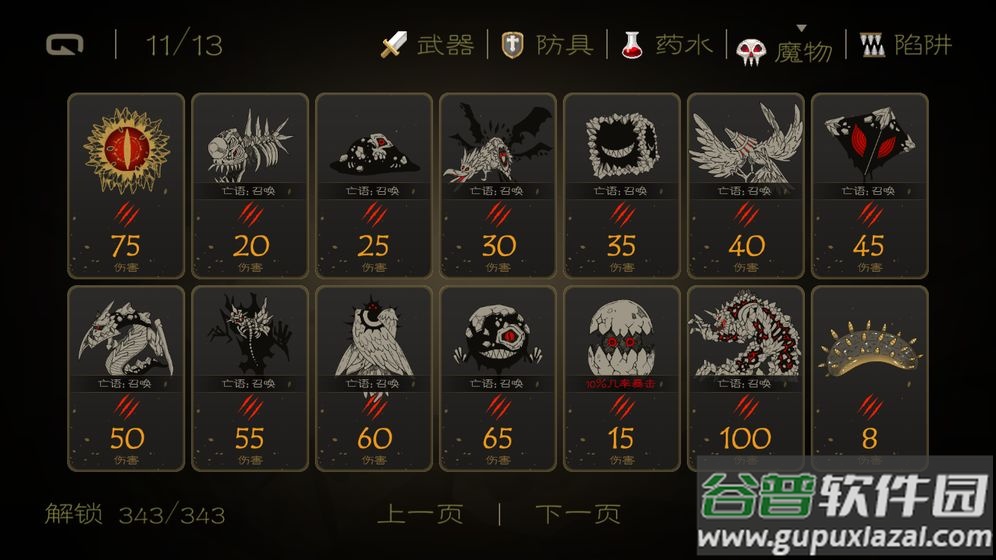Switch to the 药水 potions tab
996x560 pixels.
coord(684,45)
